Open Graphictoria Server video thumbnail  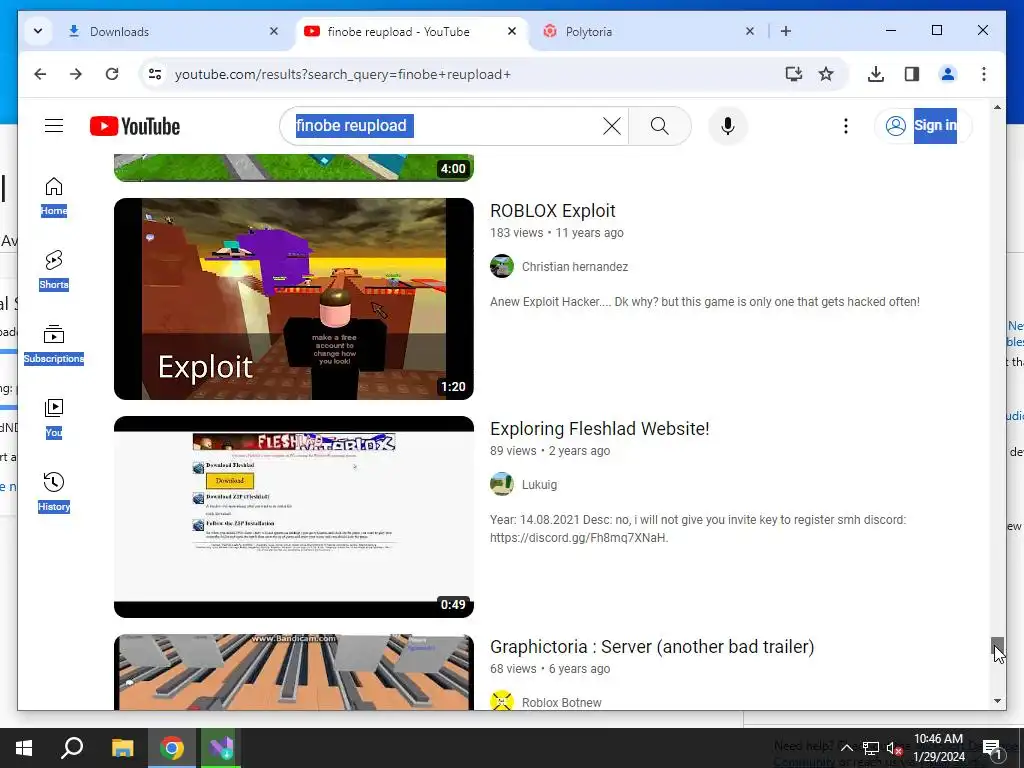[294, 672]
